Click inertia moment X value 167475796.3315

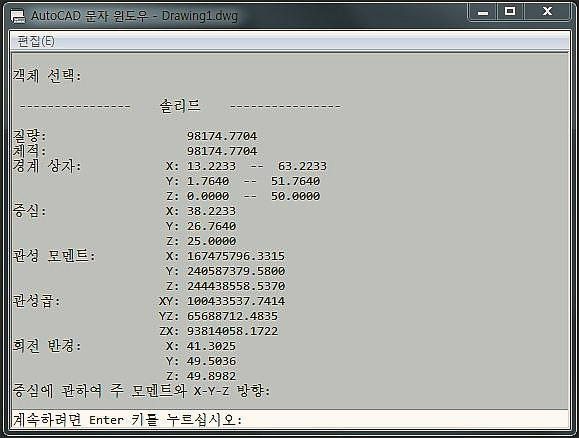(236, 256)
